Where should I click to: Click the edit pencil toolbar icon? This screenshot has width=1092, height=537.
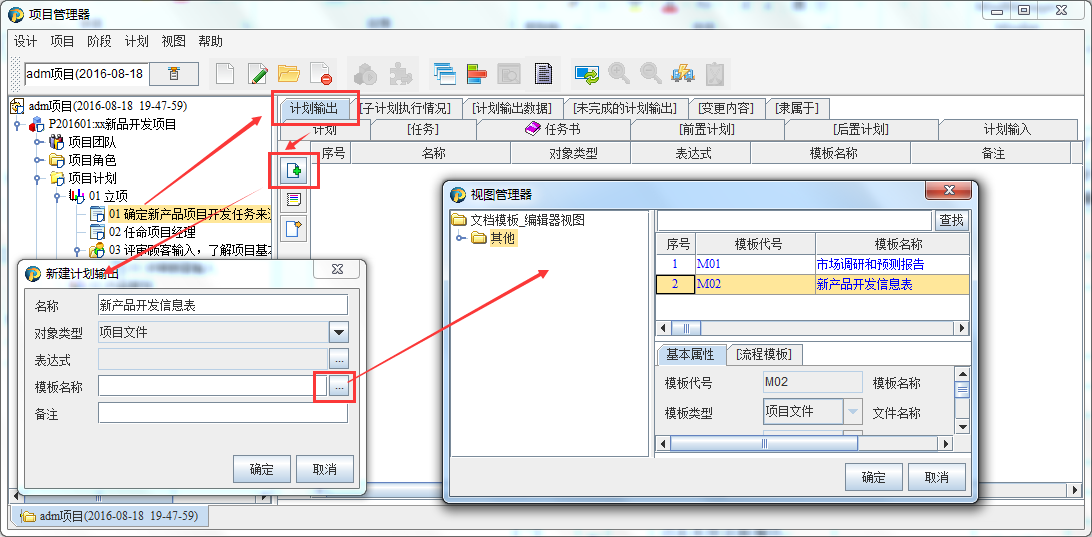point(258,73)
